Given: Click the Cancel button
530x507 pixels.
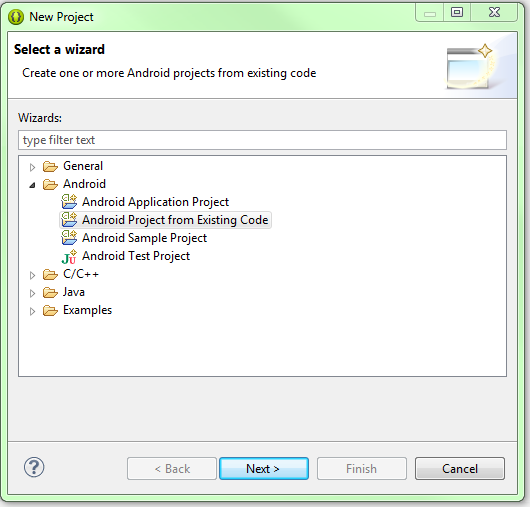Looking at the screenshot, I should click(x=460, y=468).
